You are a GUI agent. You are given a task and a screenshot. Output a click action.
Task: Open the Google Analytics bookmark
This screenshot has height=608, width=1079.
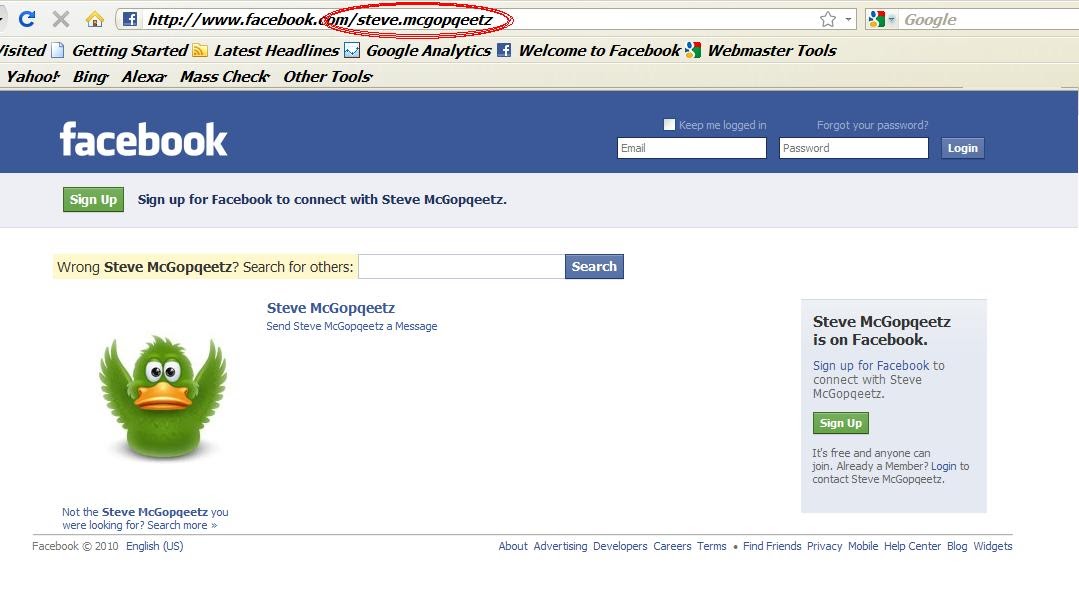pos(418,50)
